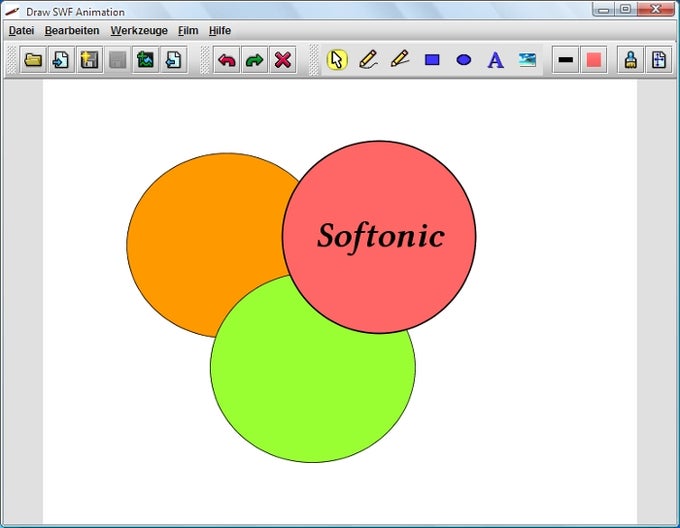Image resolution: width=680 pixels, height=528 pixels.
Task: Click the Softonic text on canvas
Action: 381,237
